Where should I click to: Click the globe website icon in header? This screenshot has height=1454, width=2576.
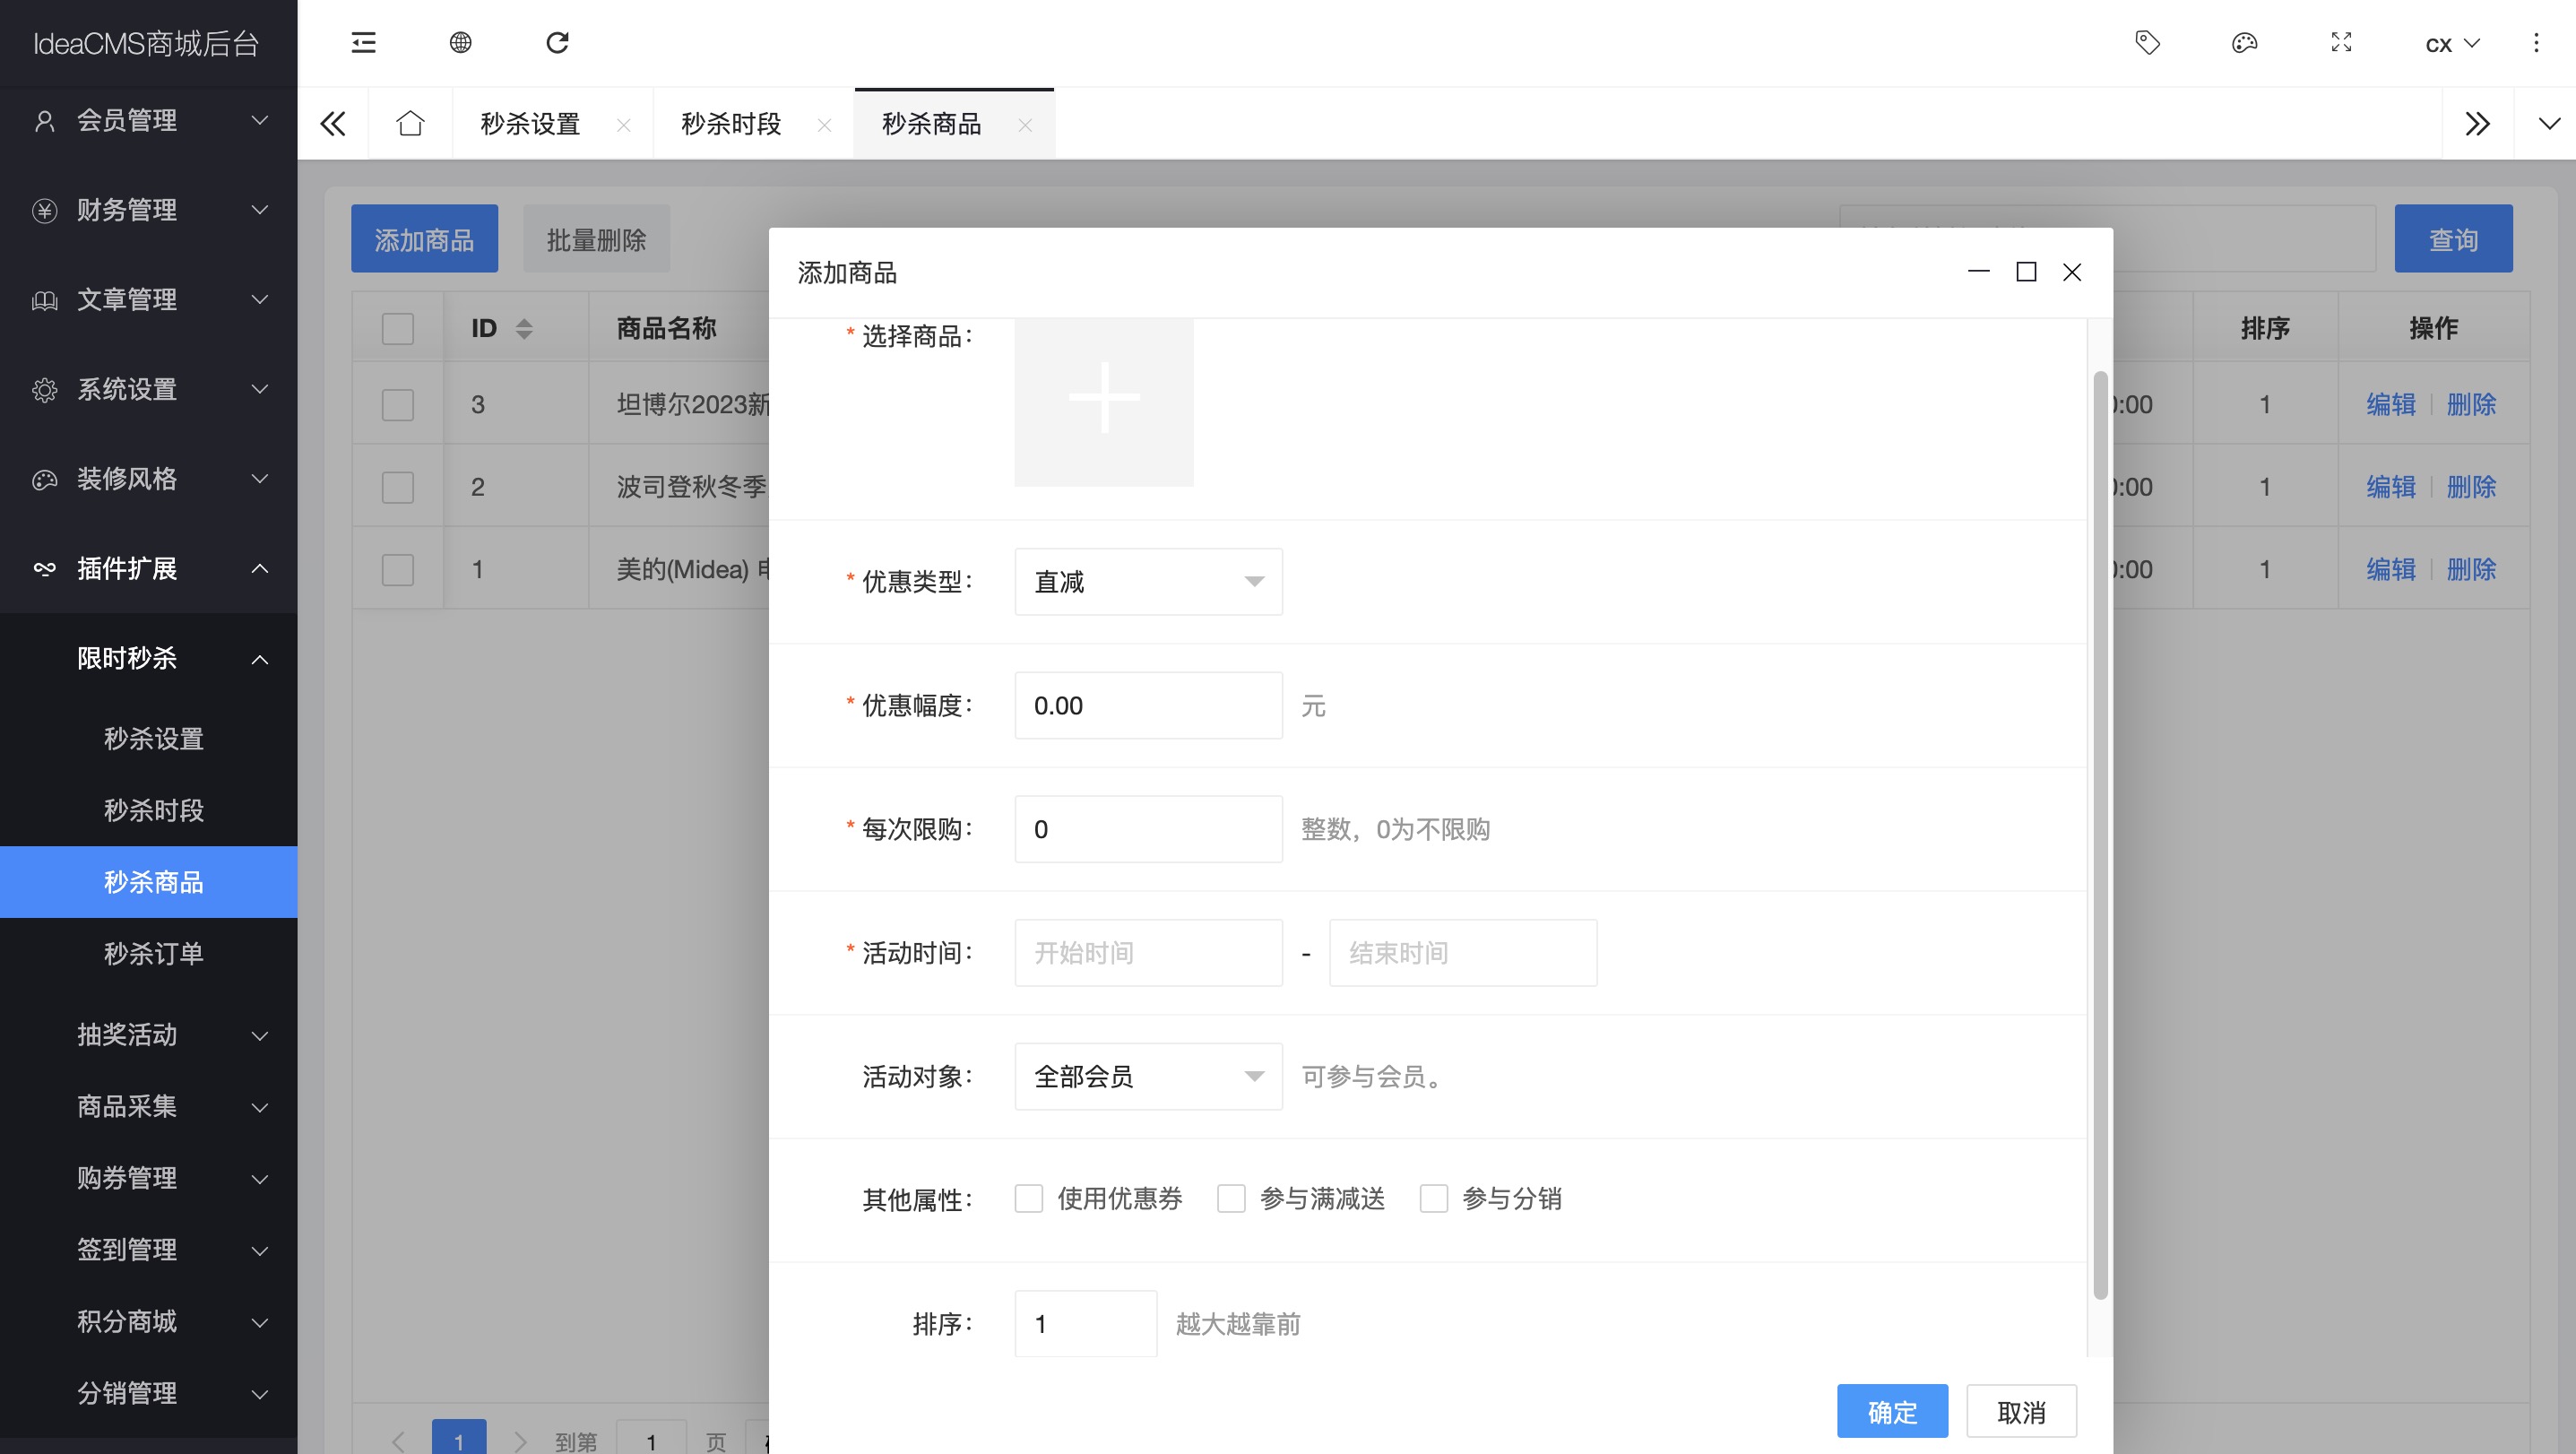(460, 43)
